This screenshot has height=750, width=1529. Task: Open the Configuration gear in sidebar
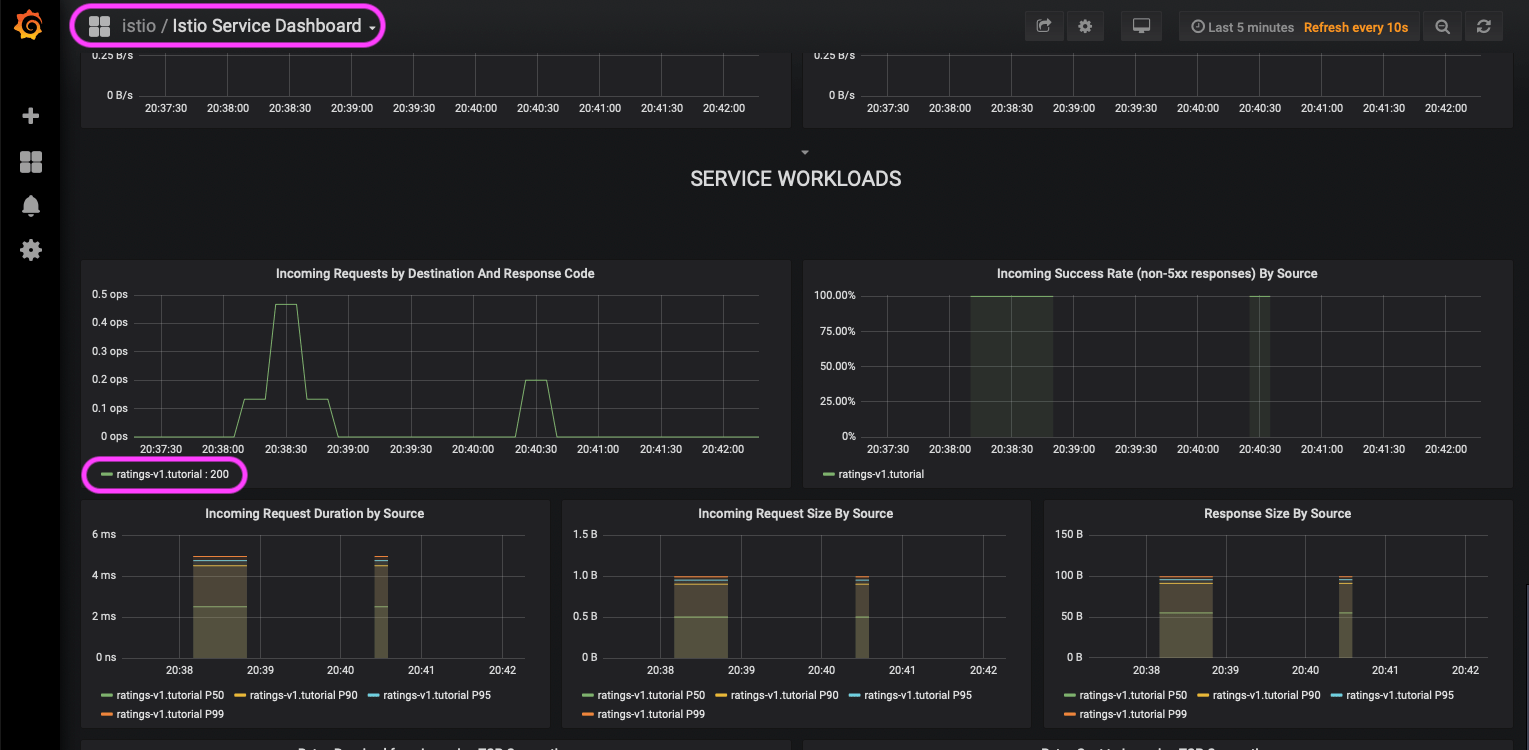tap(31, 250)
